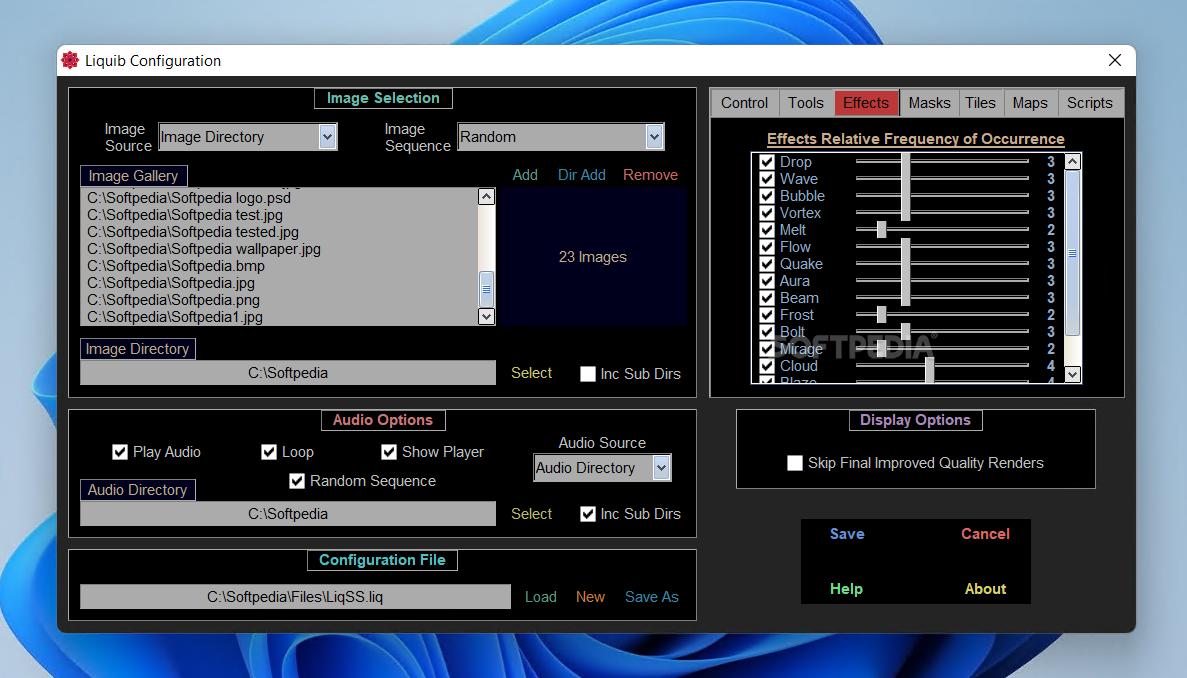Click the 23 Images preview area
The height and width of the screenshot is (678, 1187).
tap(593, 257)
